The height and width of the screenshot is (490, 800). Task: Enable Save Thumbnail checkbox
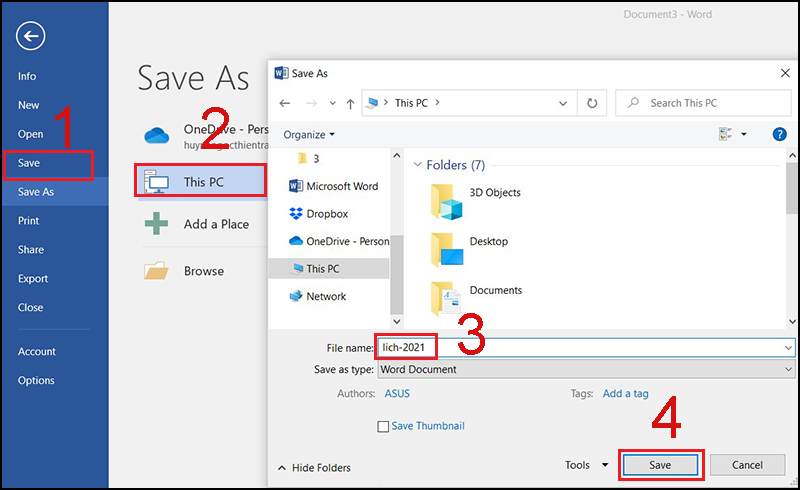click(383, 427)
